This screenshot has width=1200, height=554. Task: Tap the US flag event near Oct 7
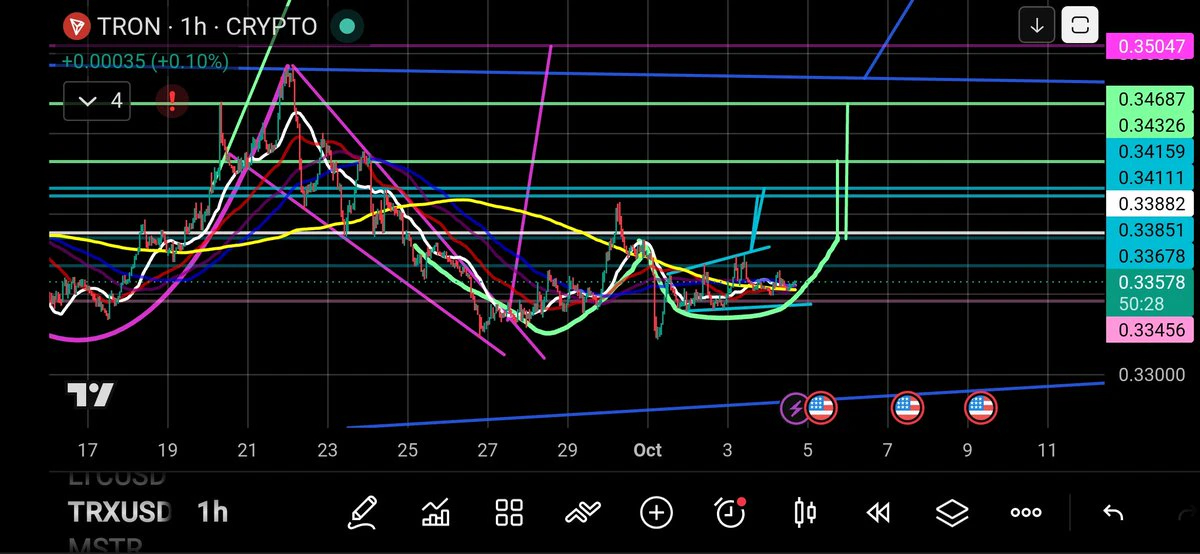tap(906, 407)
